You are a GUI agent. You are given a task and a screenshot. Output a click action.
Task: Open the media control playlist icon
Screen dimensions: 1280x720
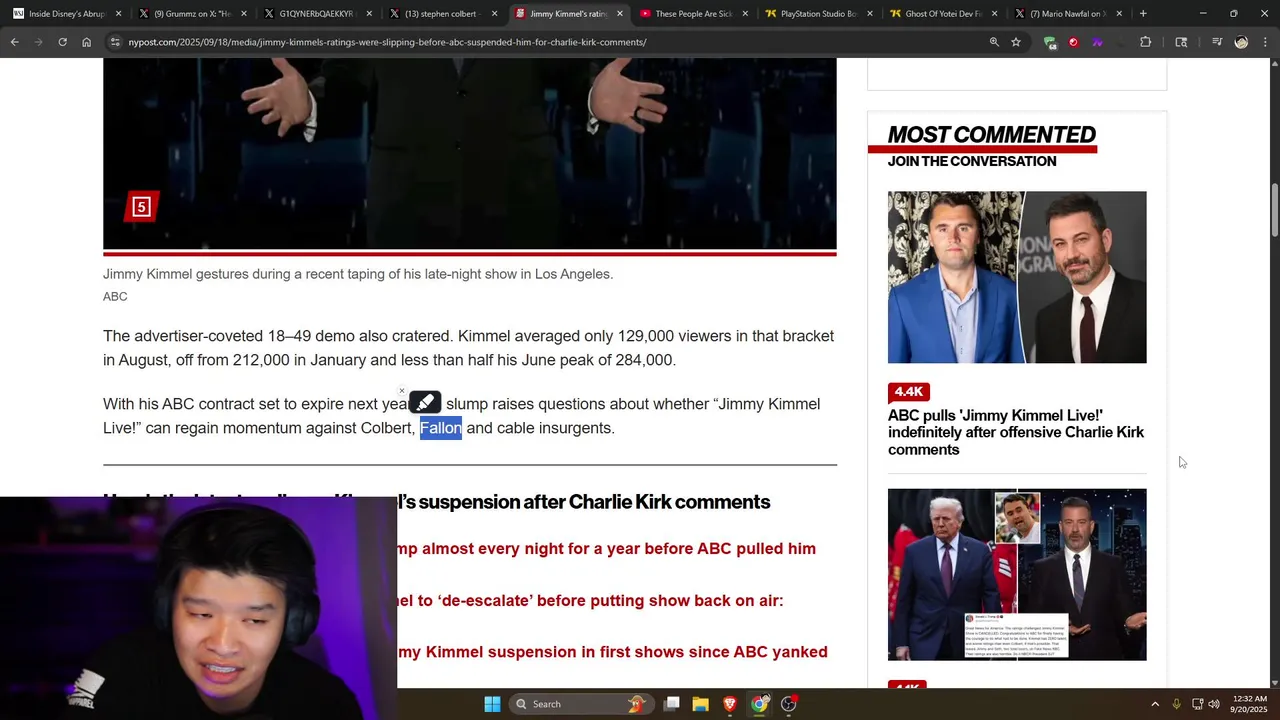coord(1217,42)
